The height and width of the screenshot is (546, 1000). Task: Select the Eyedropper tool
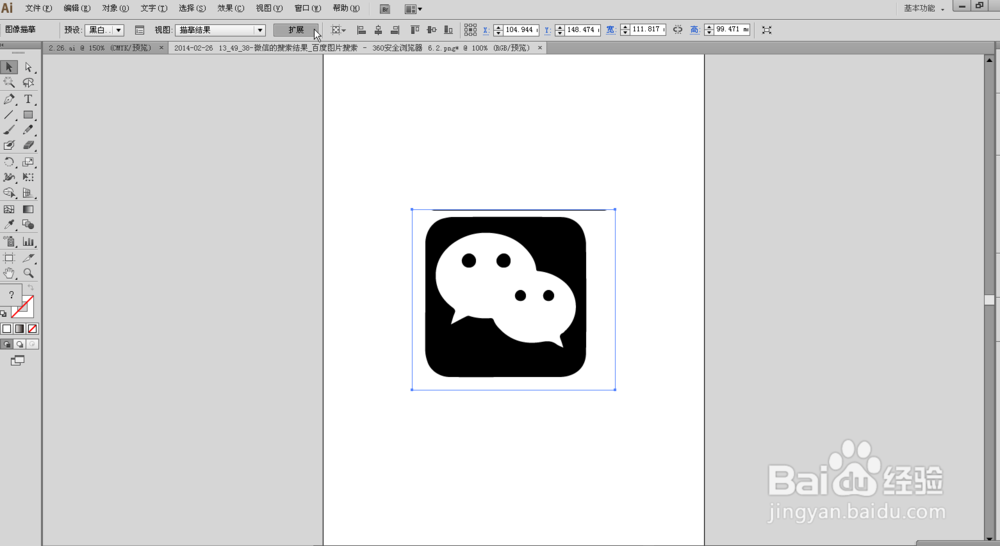click(9, 225)
